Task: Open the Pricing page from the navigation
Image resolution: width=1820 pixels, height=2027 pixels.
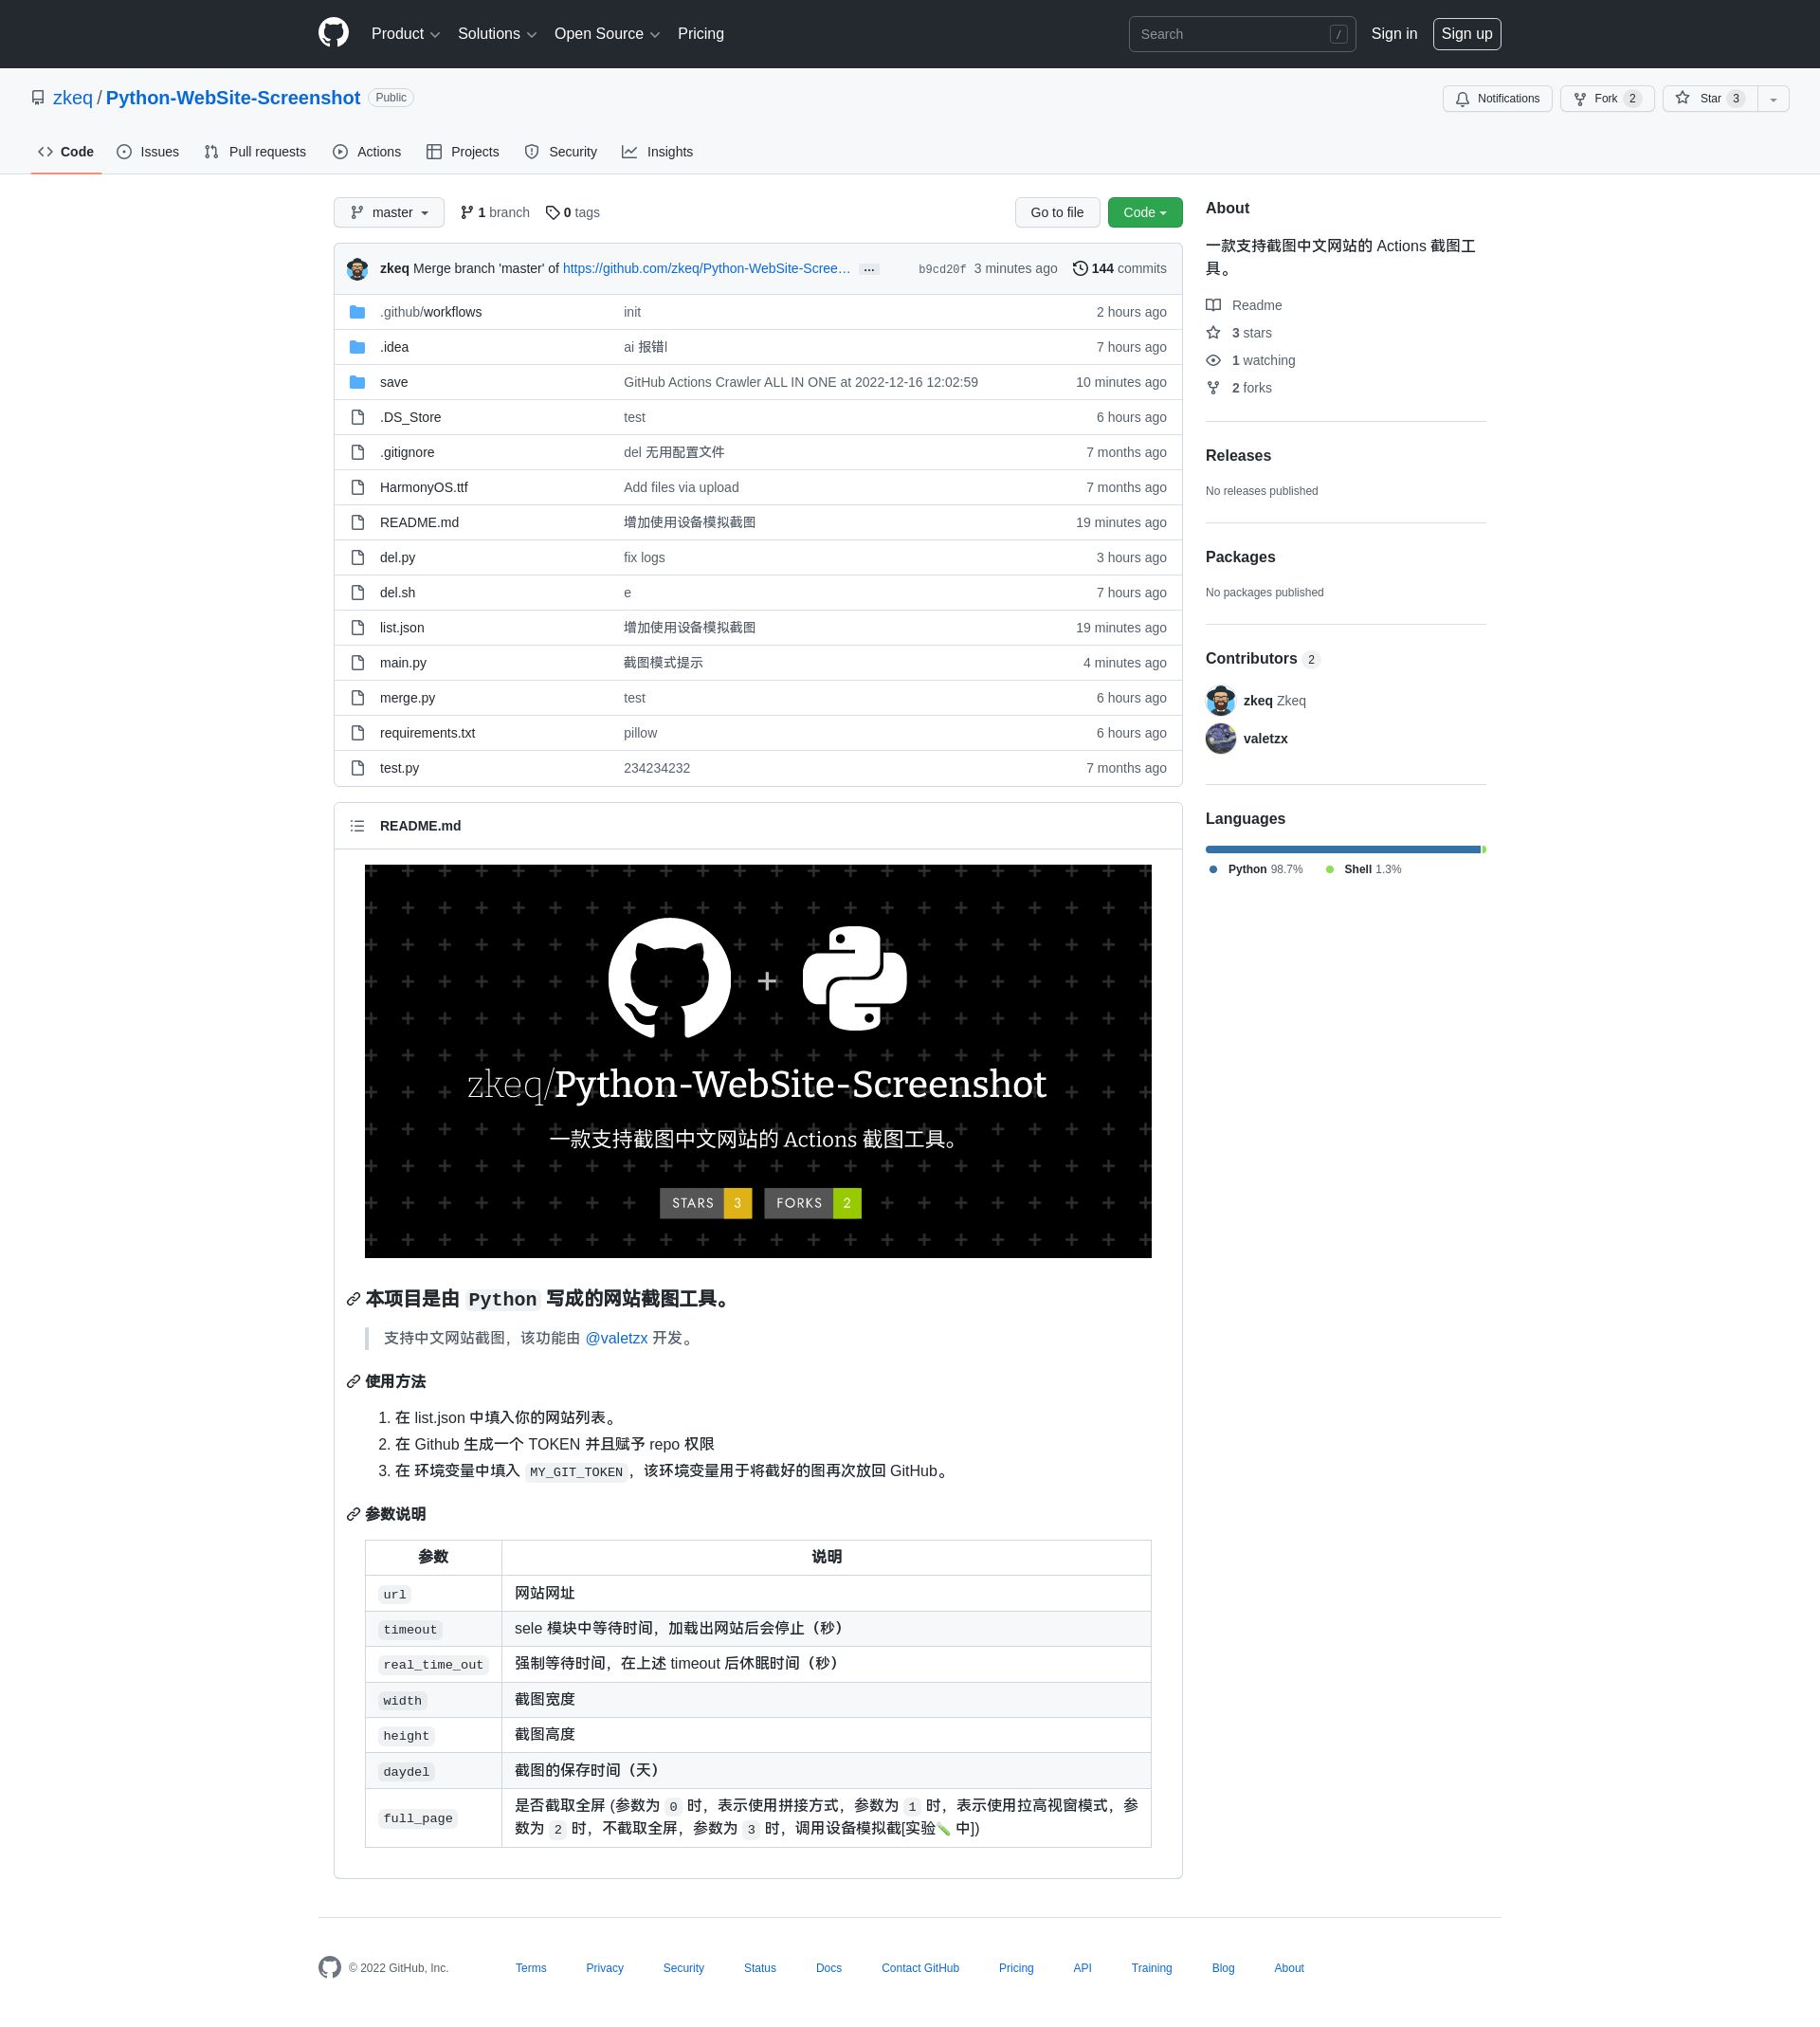Action: [x=700, y=33]
